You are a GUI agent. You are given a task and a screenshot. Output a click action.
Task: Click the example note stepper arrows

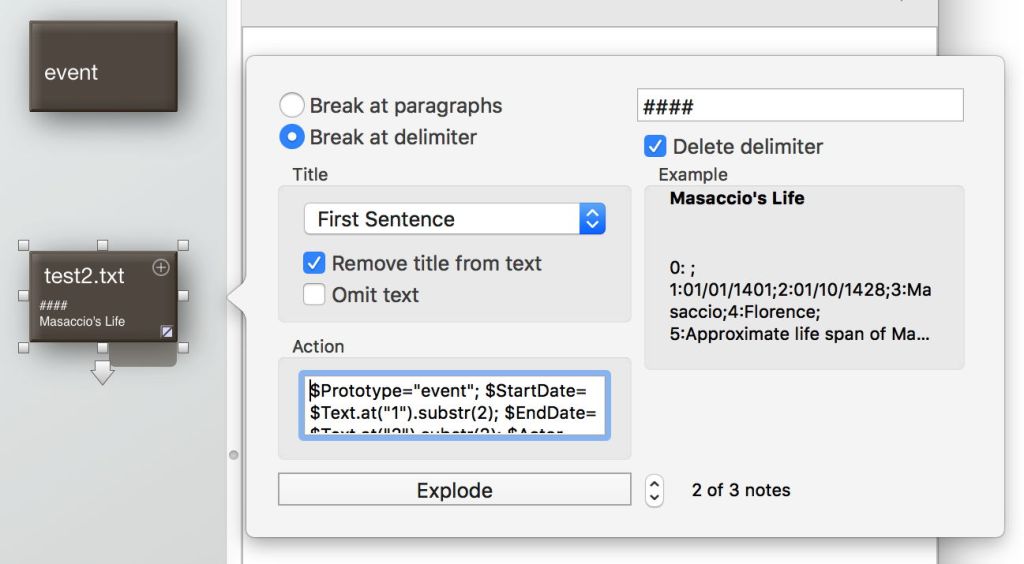(x=655, y=490)
